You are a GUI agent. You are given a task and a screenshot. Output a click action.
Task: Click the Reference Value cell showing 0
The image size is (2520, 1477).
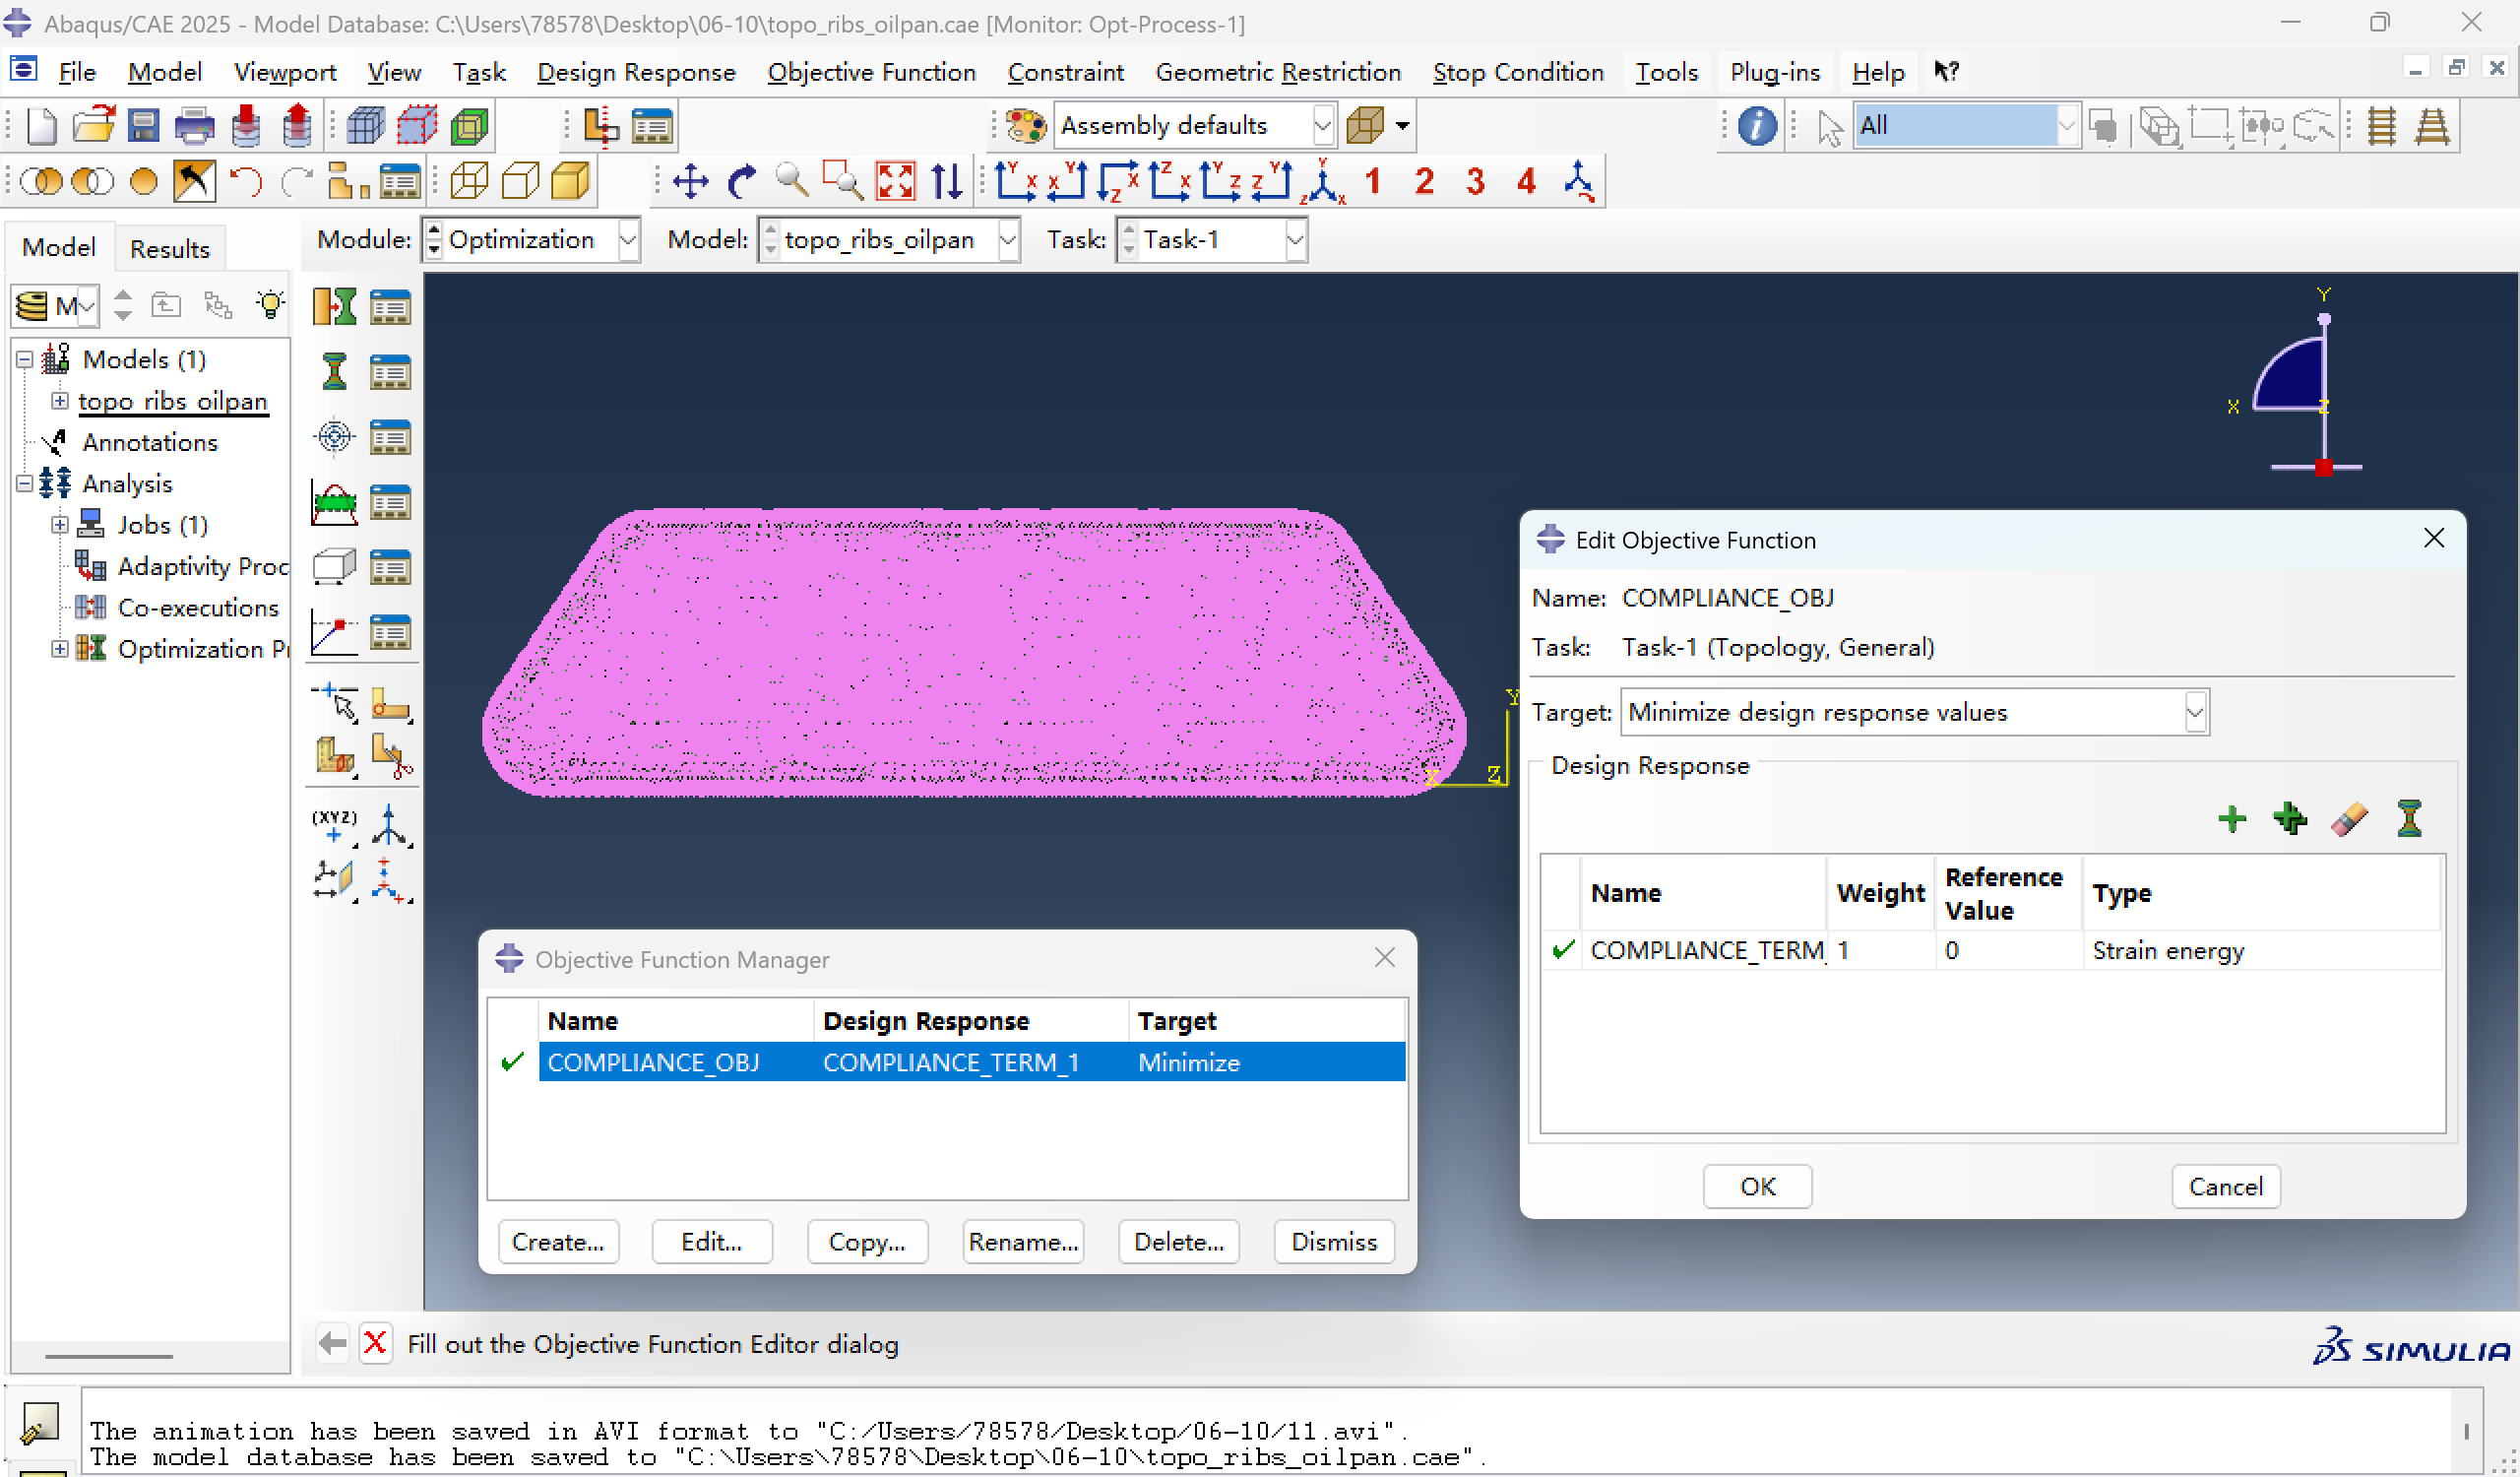pyautogui.click(x=2008, y=949)
